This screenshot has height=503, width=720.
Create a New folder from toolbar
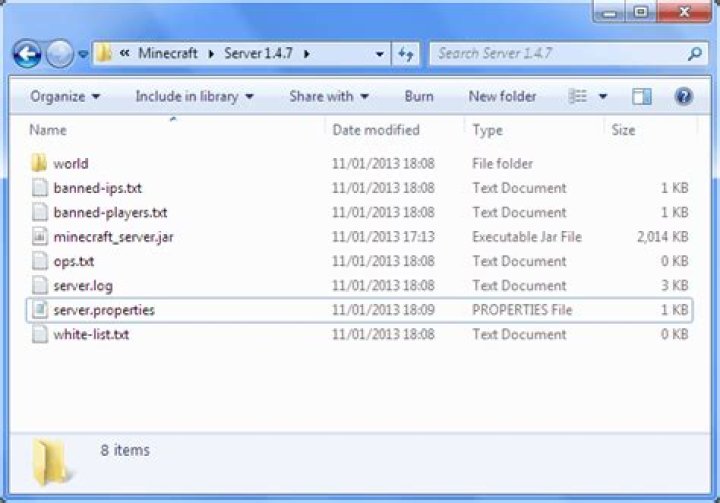click(502, 96)
